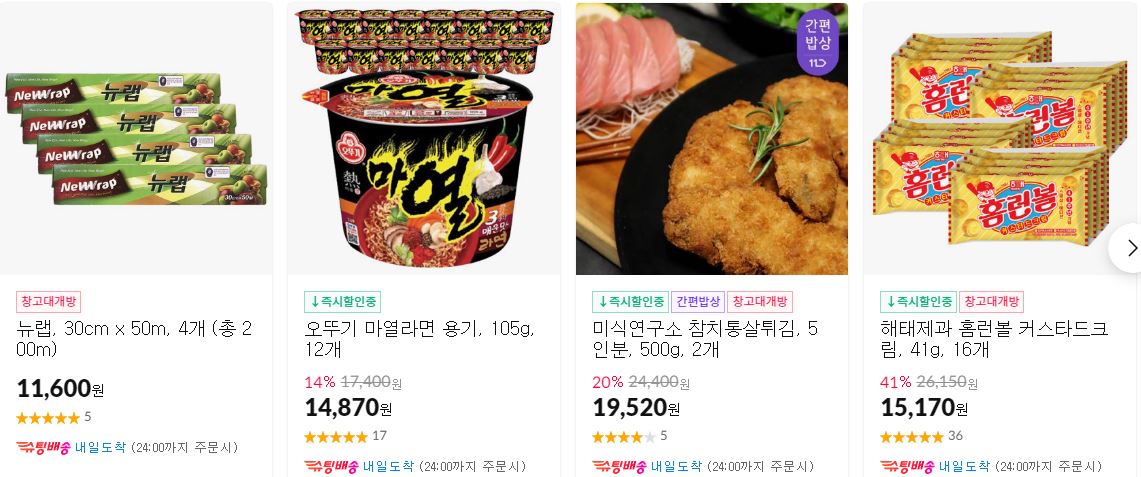The image size is (1141, 477).
Task: Open the 오뚜기 마열라면 cup noodle image
Action: (x=424, y=139)
